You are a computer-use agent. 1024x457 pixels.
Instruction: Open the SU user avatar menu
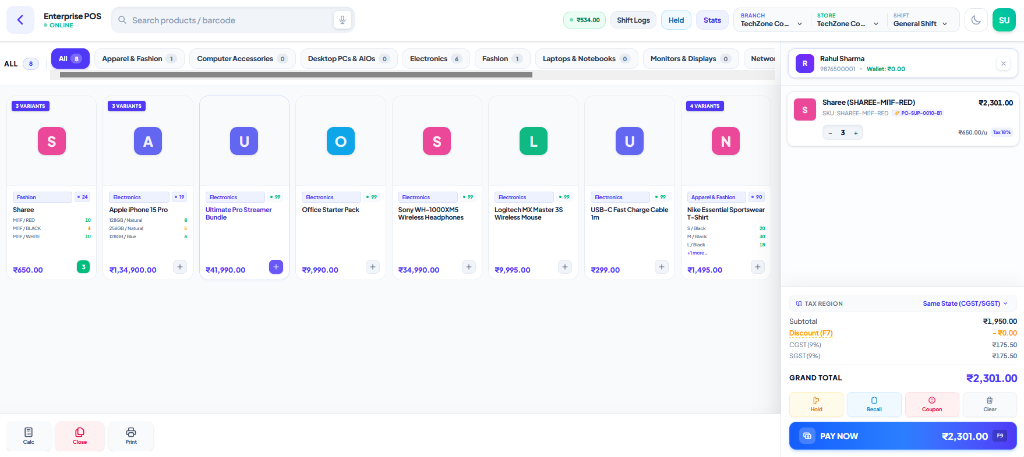point(1004,20)
